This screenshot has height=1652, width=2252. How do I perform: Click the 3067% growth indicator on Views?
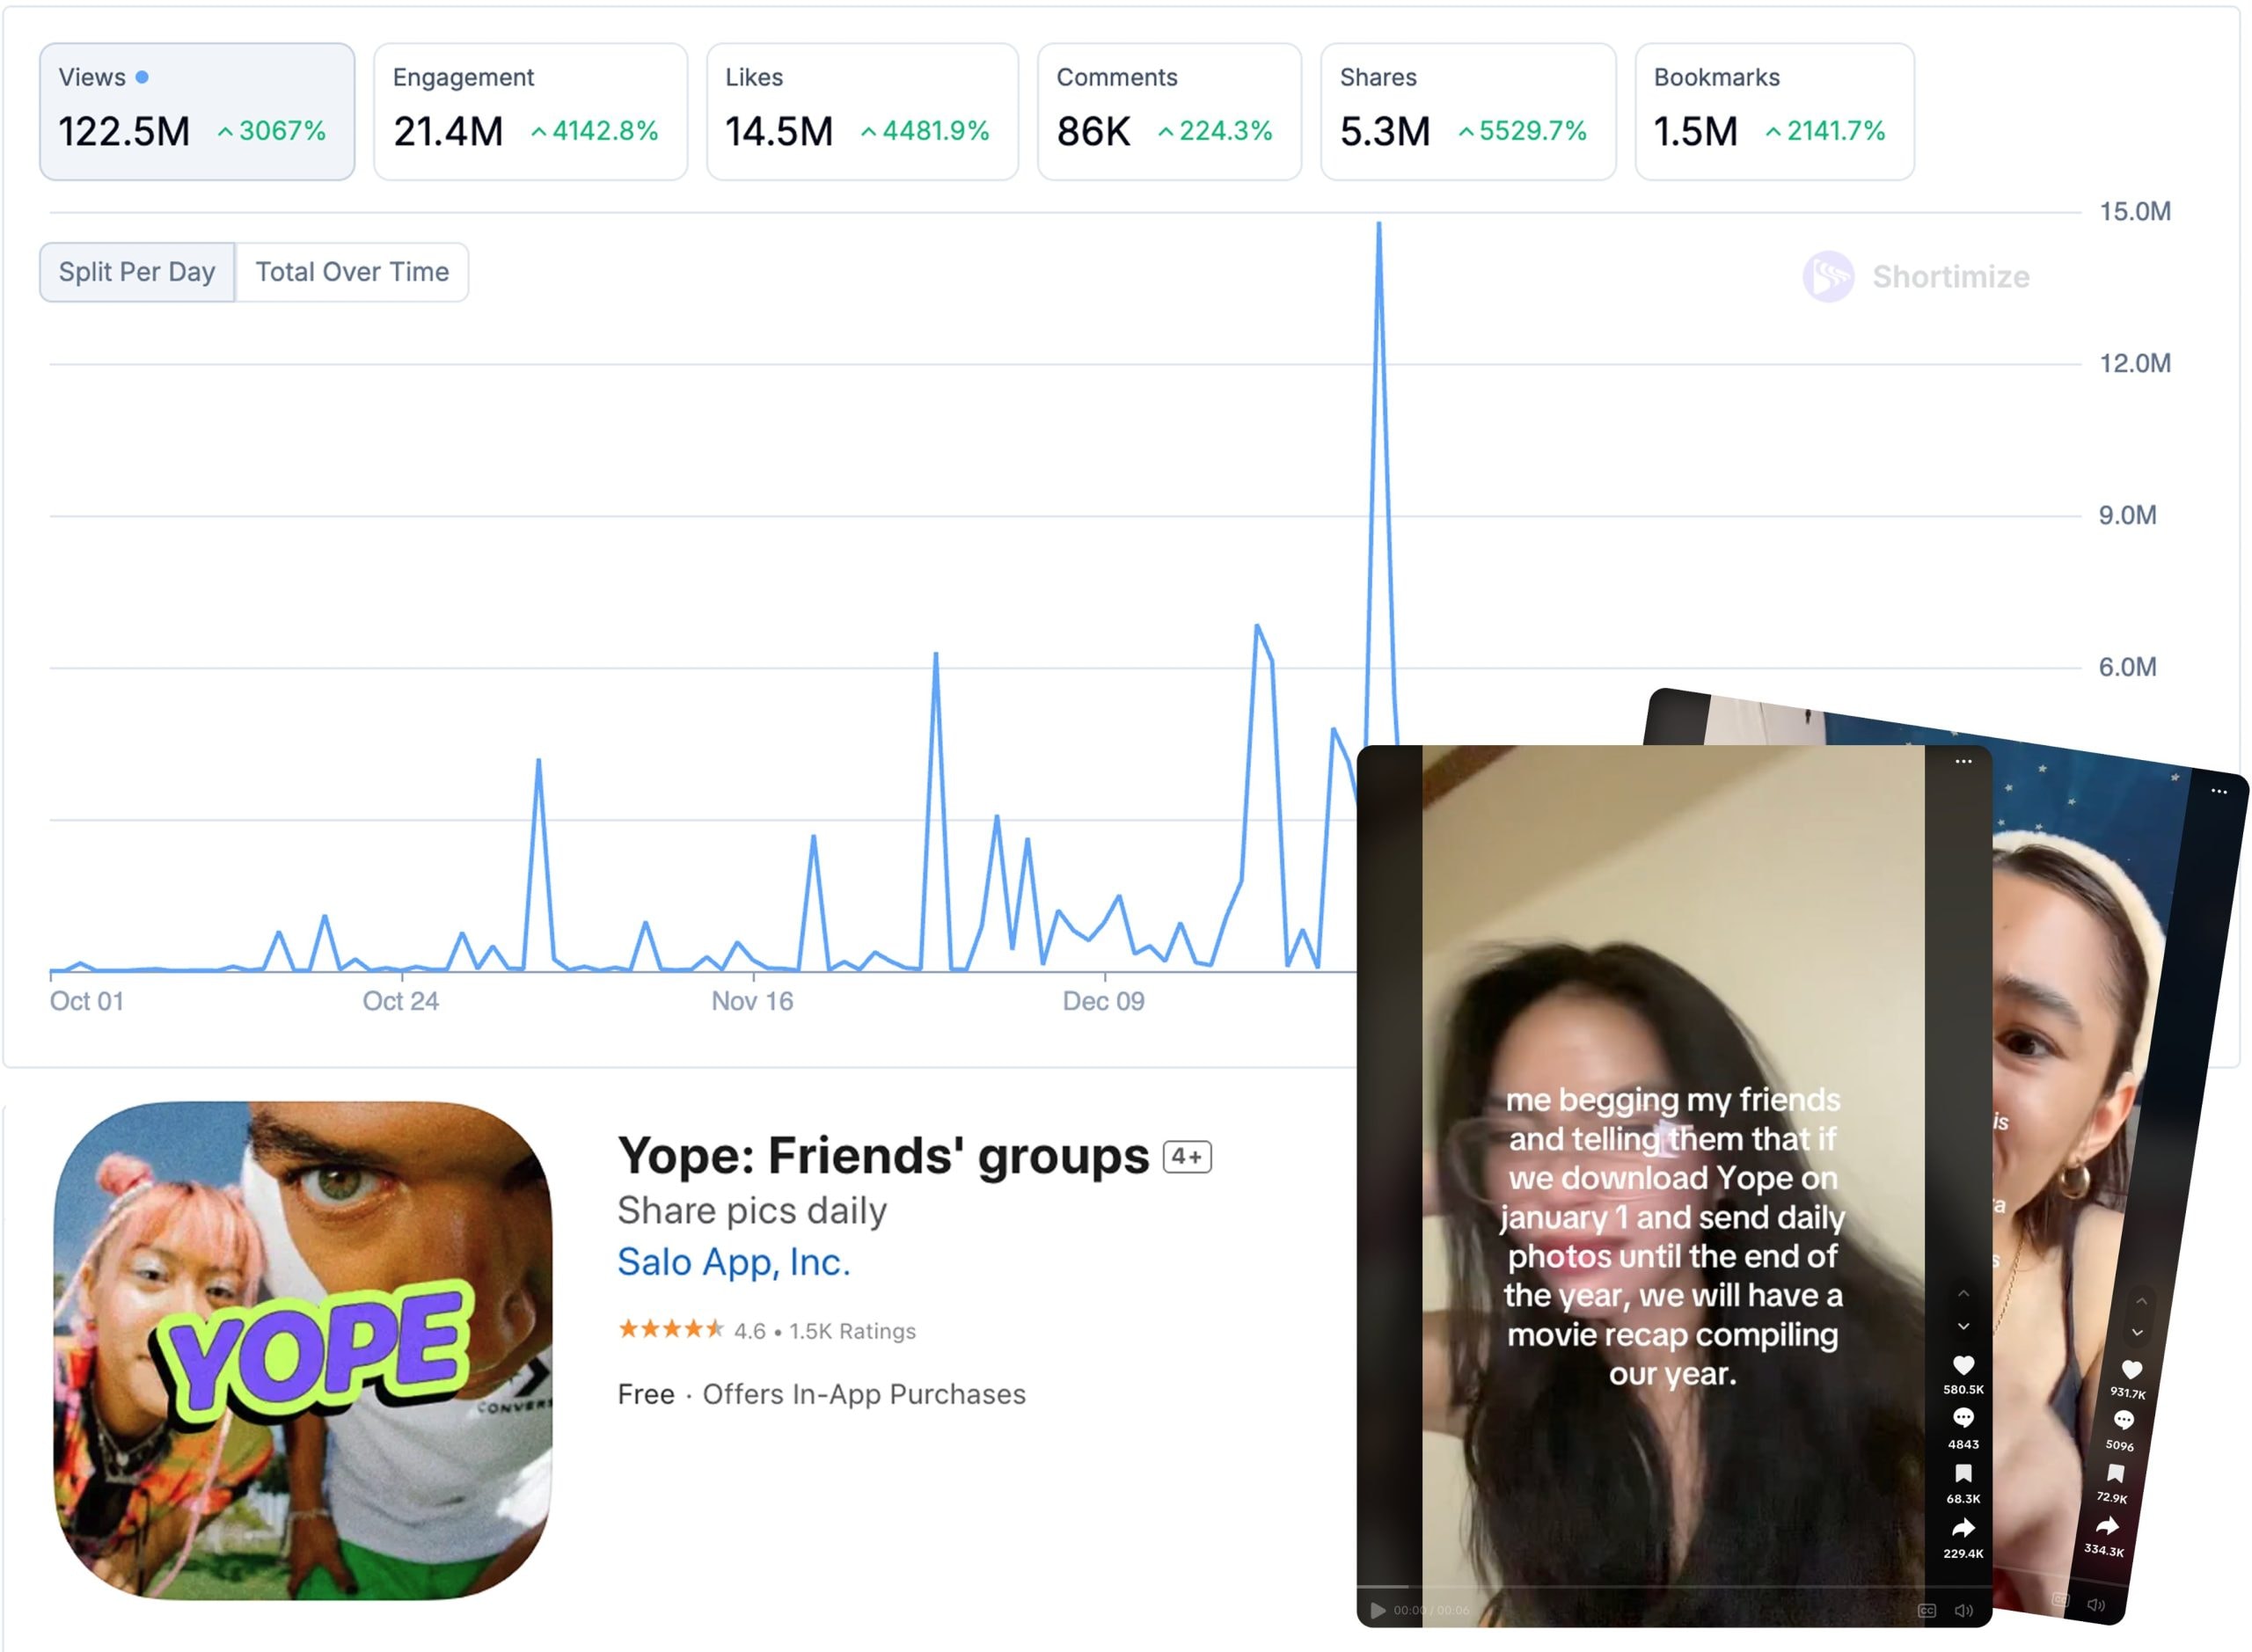[x=272, y=131]
